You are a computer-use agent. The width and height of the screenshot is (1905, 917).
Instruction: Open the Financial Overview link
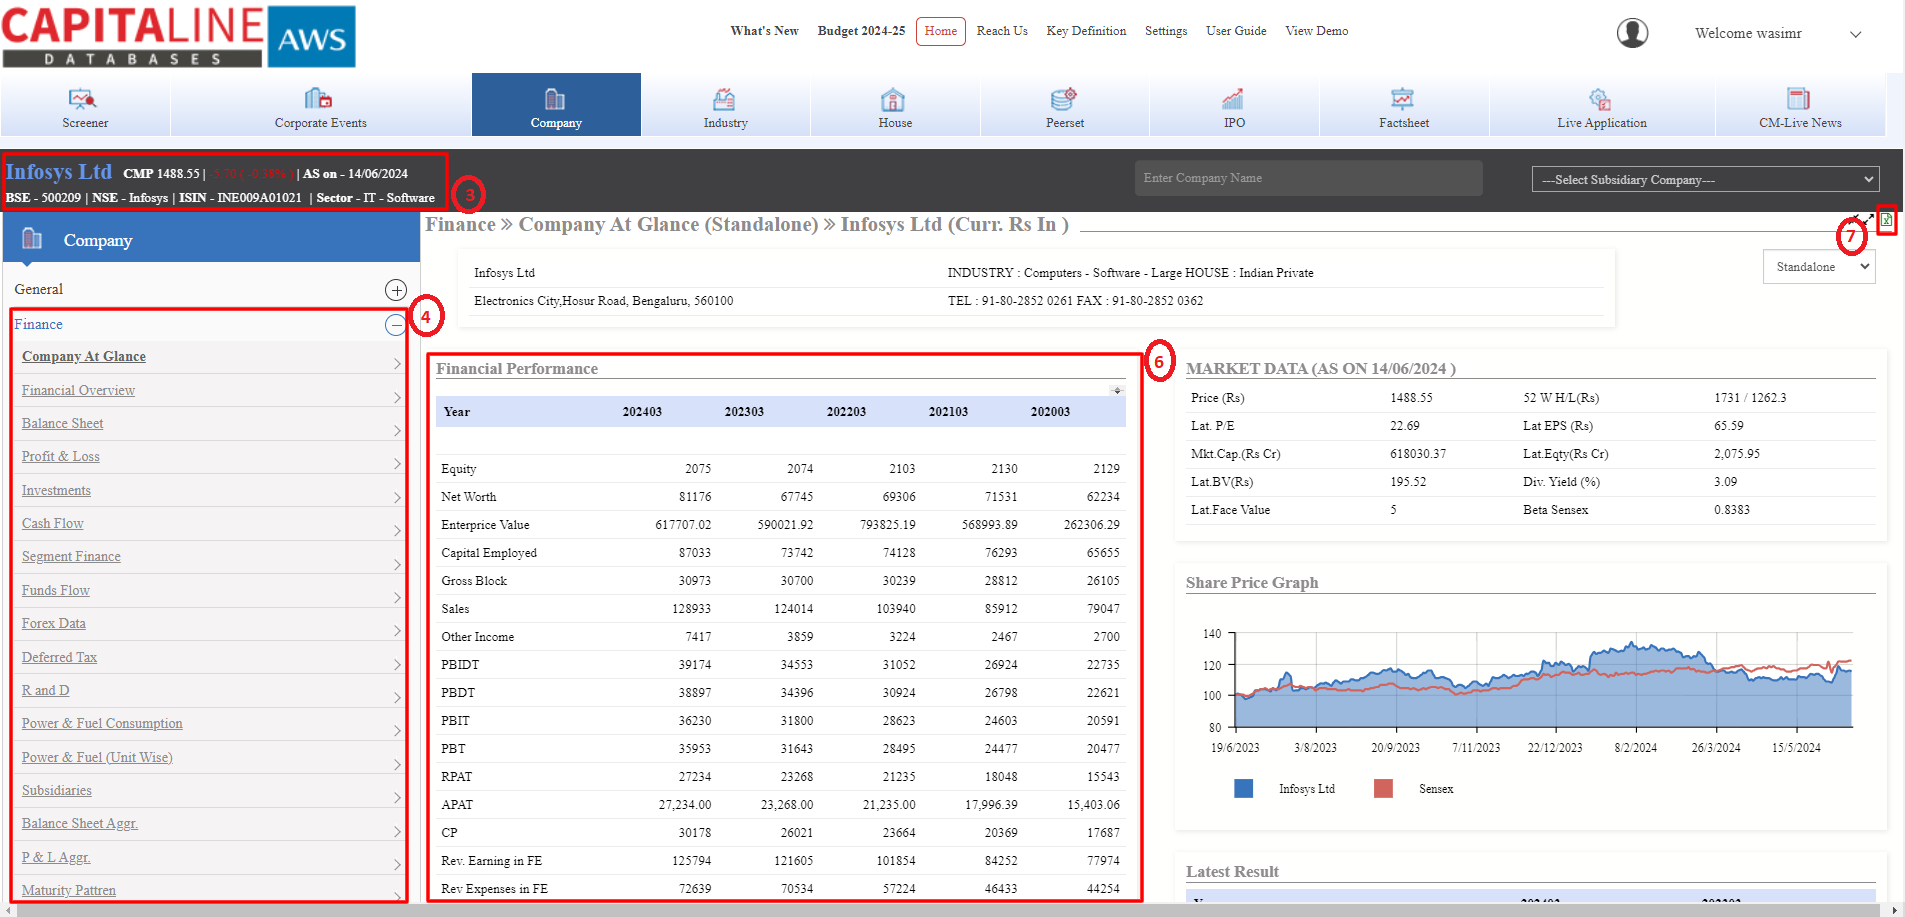click(78, 391)
